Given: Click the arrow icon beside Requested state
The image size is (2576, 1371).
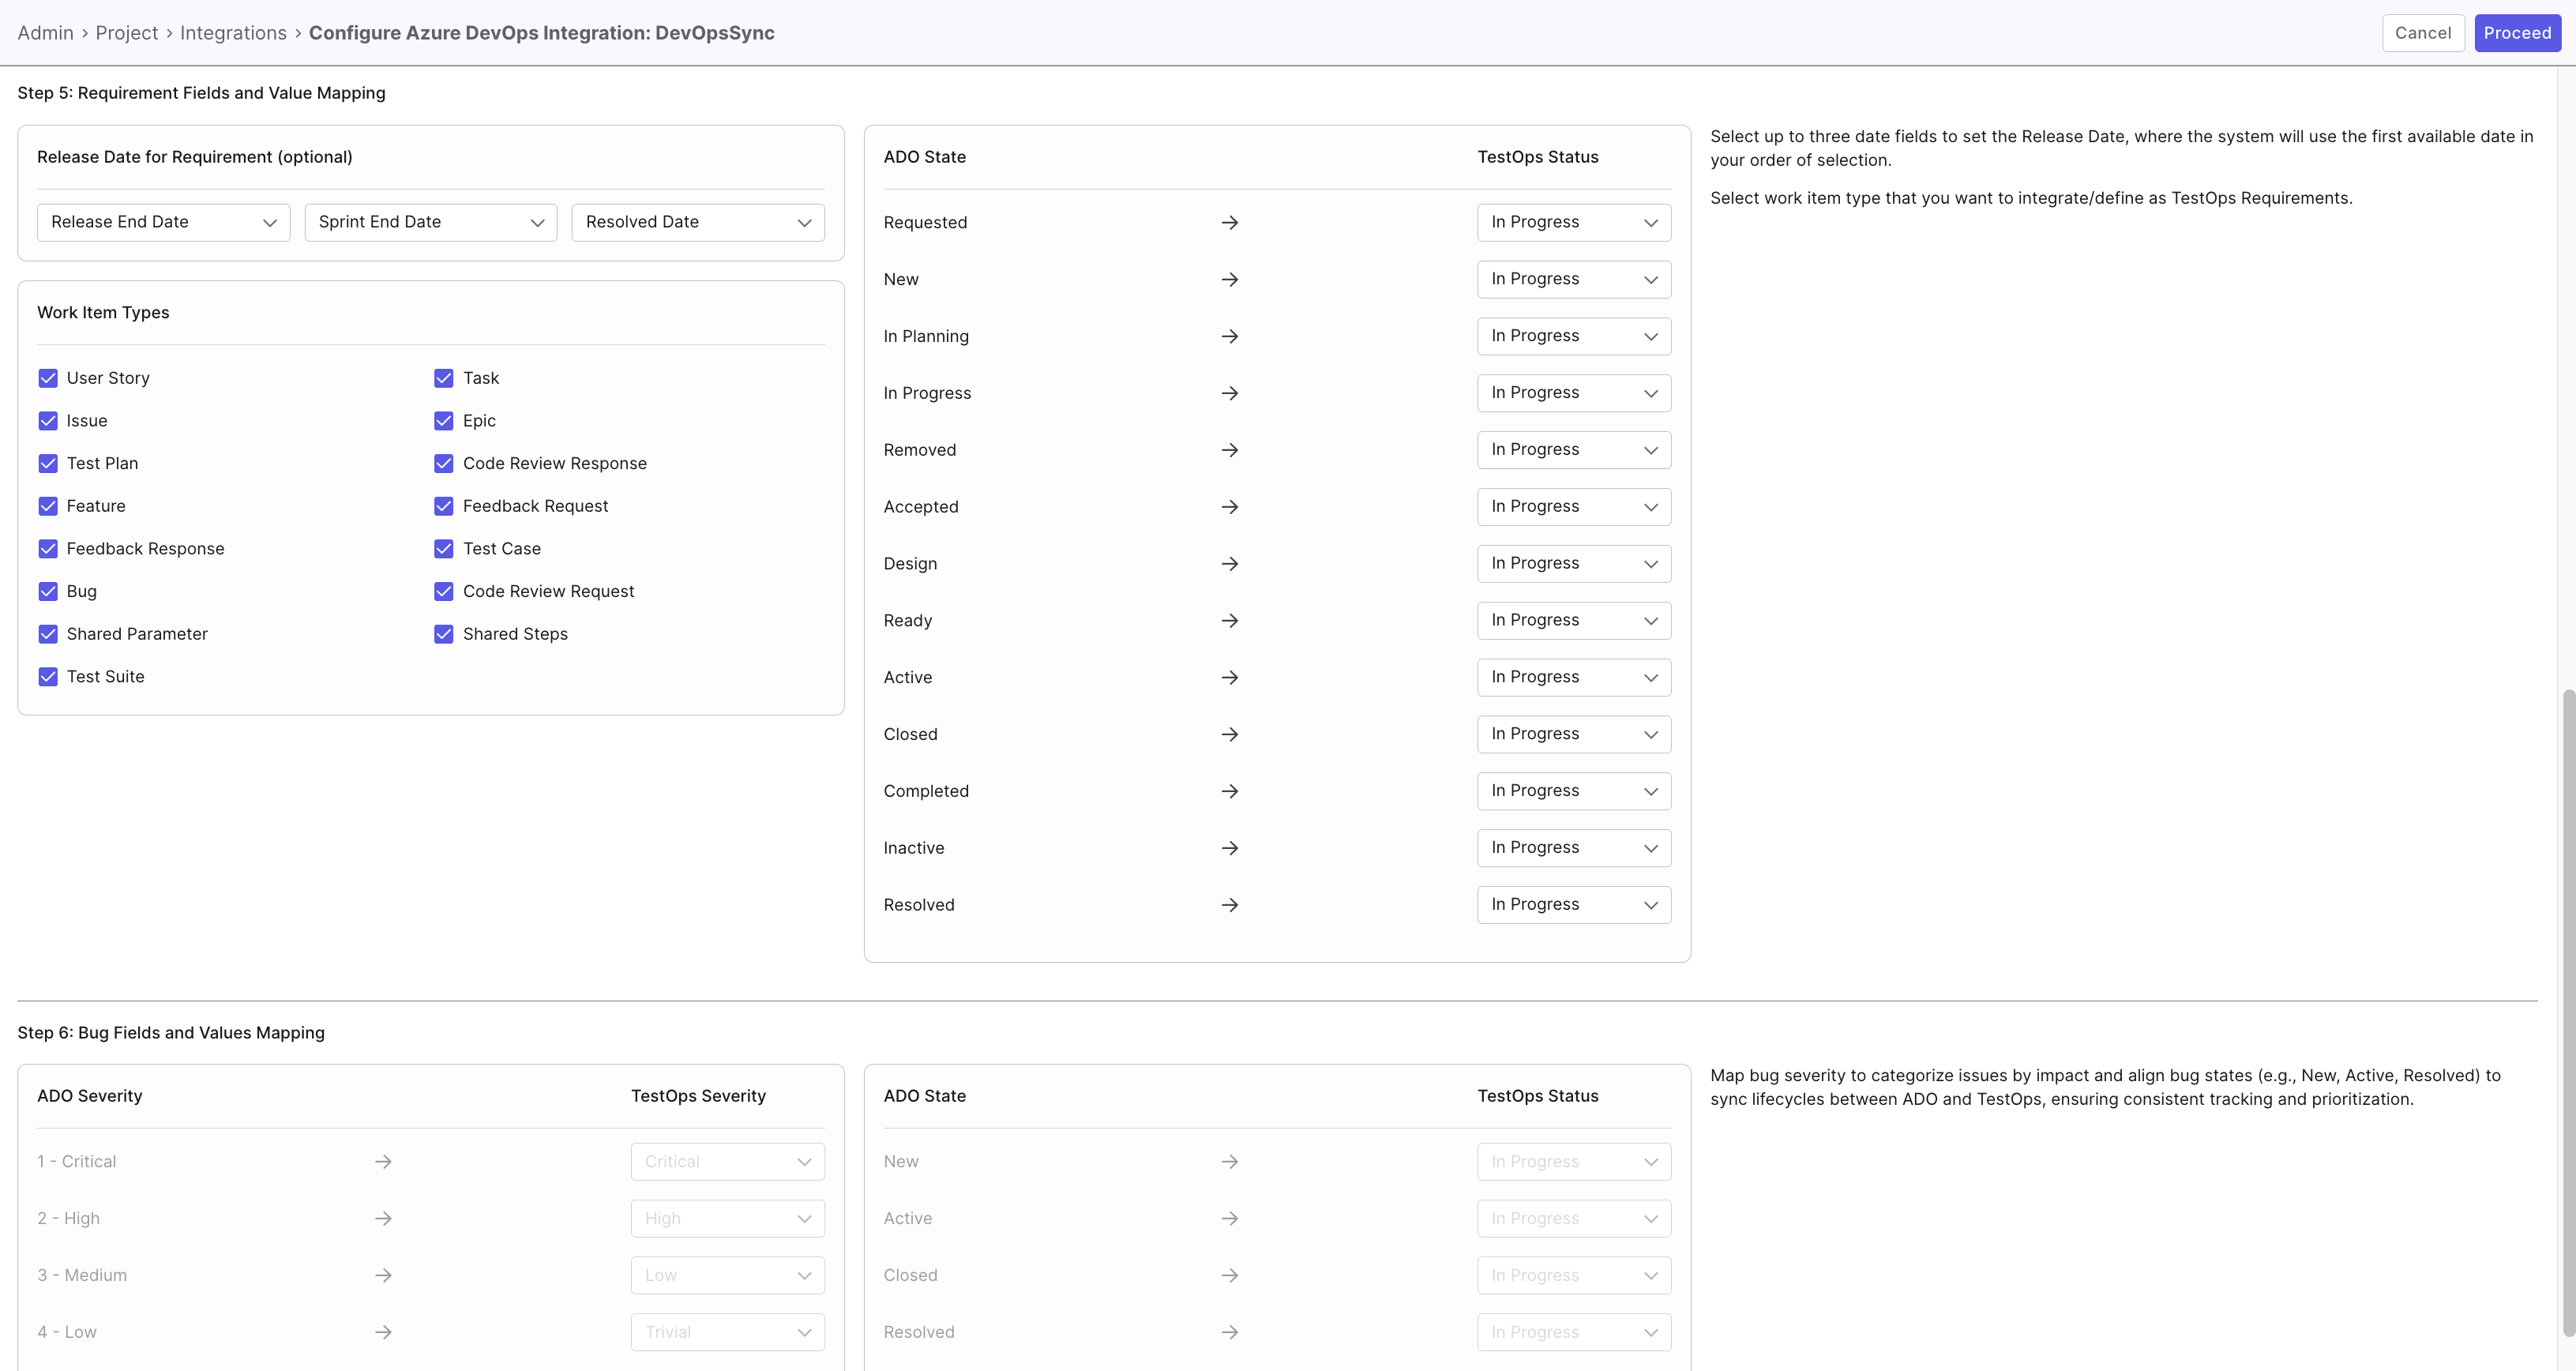Looking at the screenshot, I should [x=1230, y=222].
